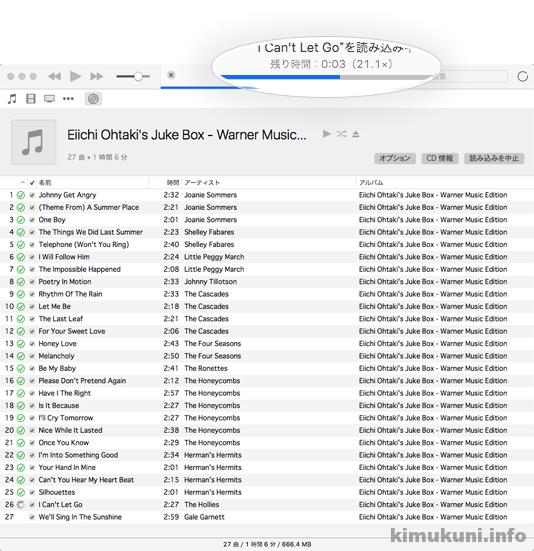Click the circular activity icon in the toolbar
The width and height of the screenshot is (534, 551).
pos(522,76)
